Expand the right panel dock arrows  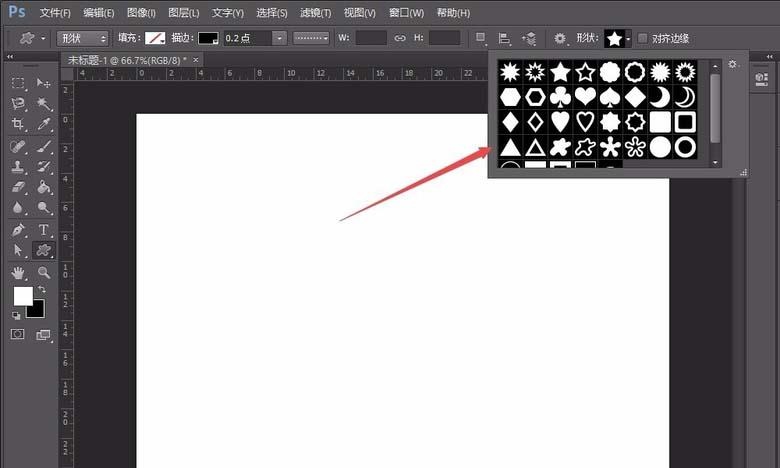tap(769, 57)
